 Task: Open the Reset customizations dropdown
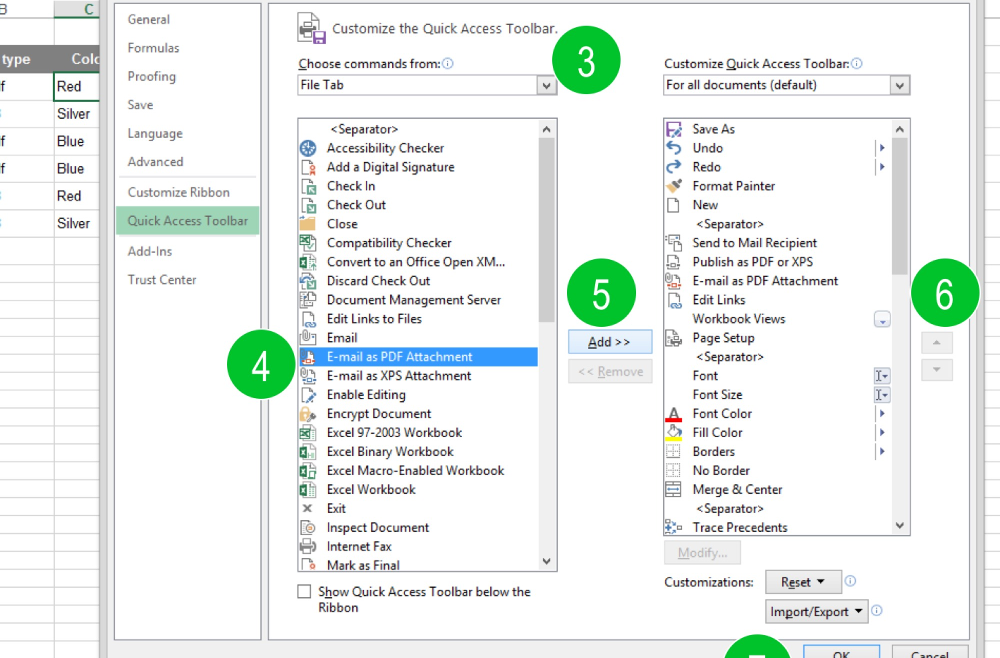(803, 582)
